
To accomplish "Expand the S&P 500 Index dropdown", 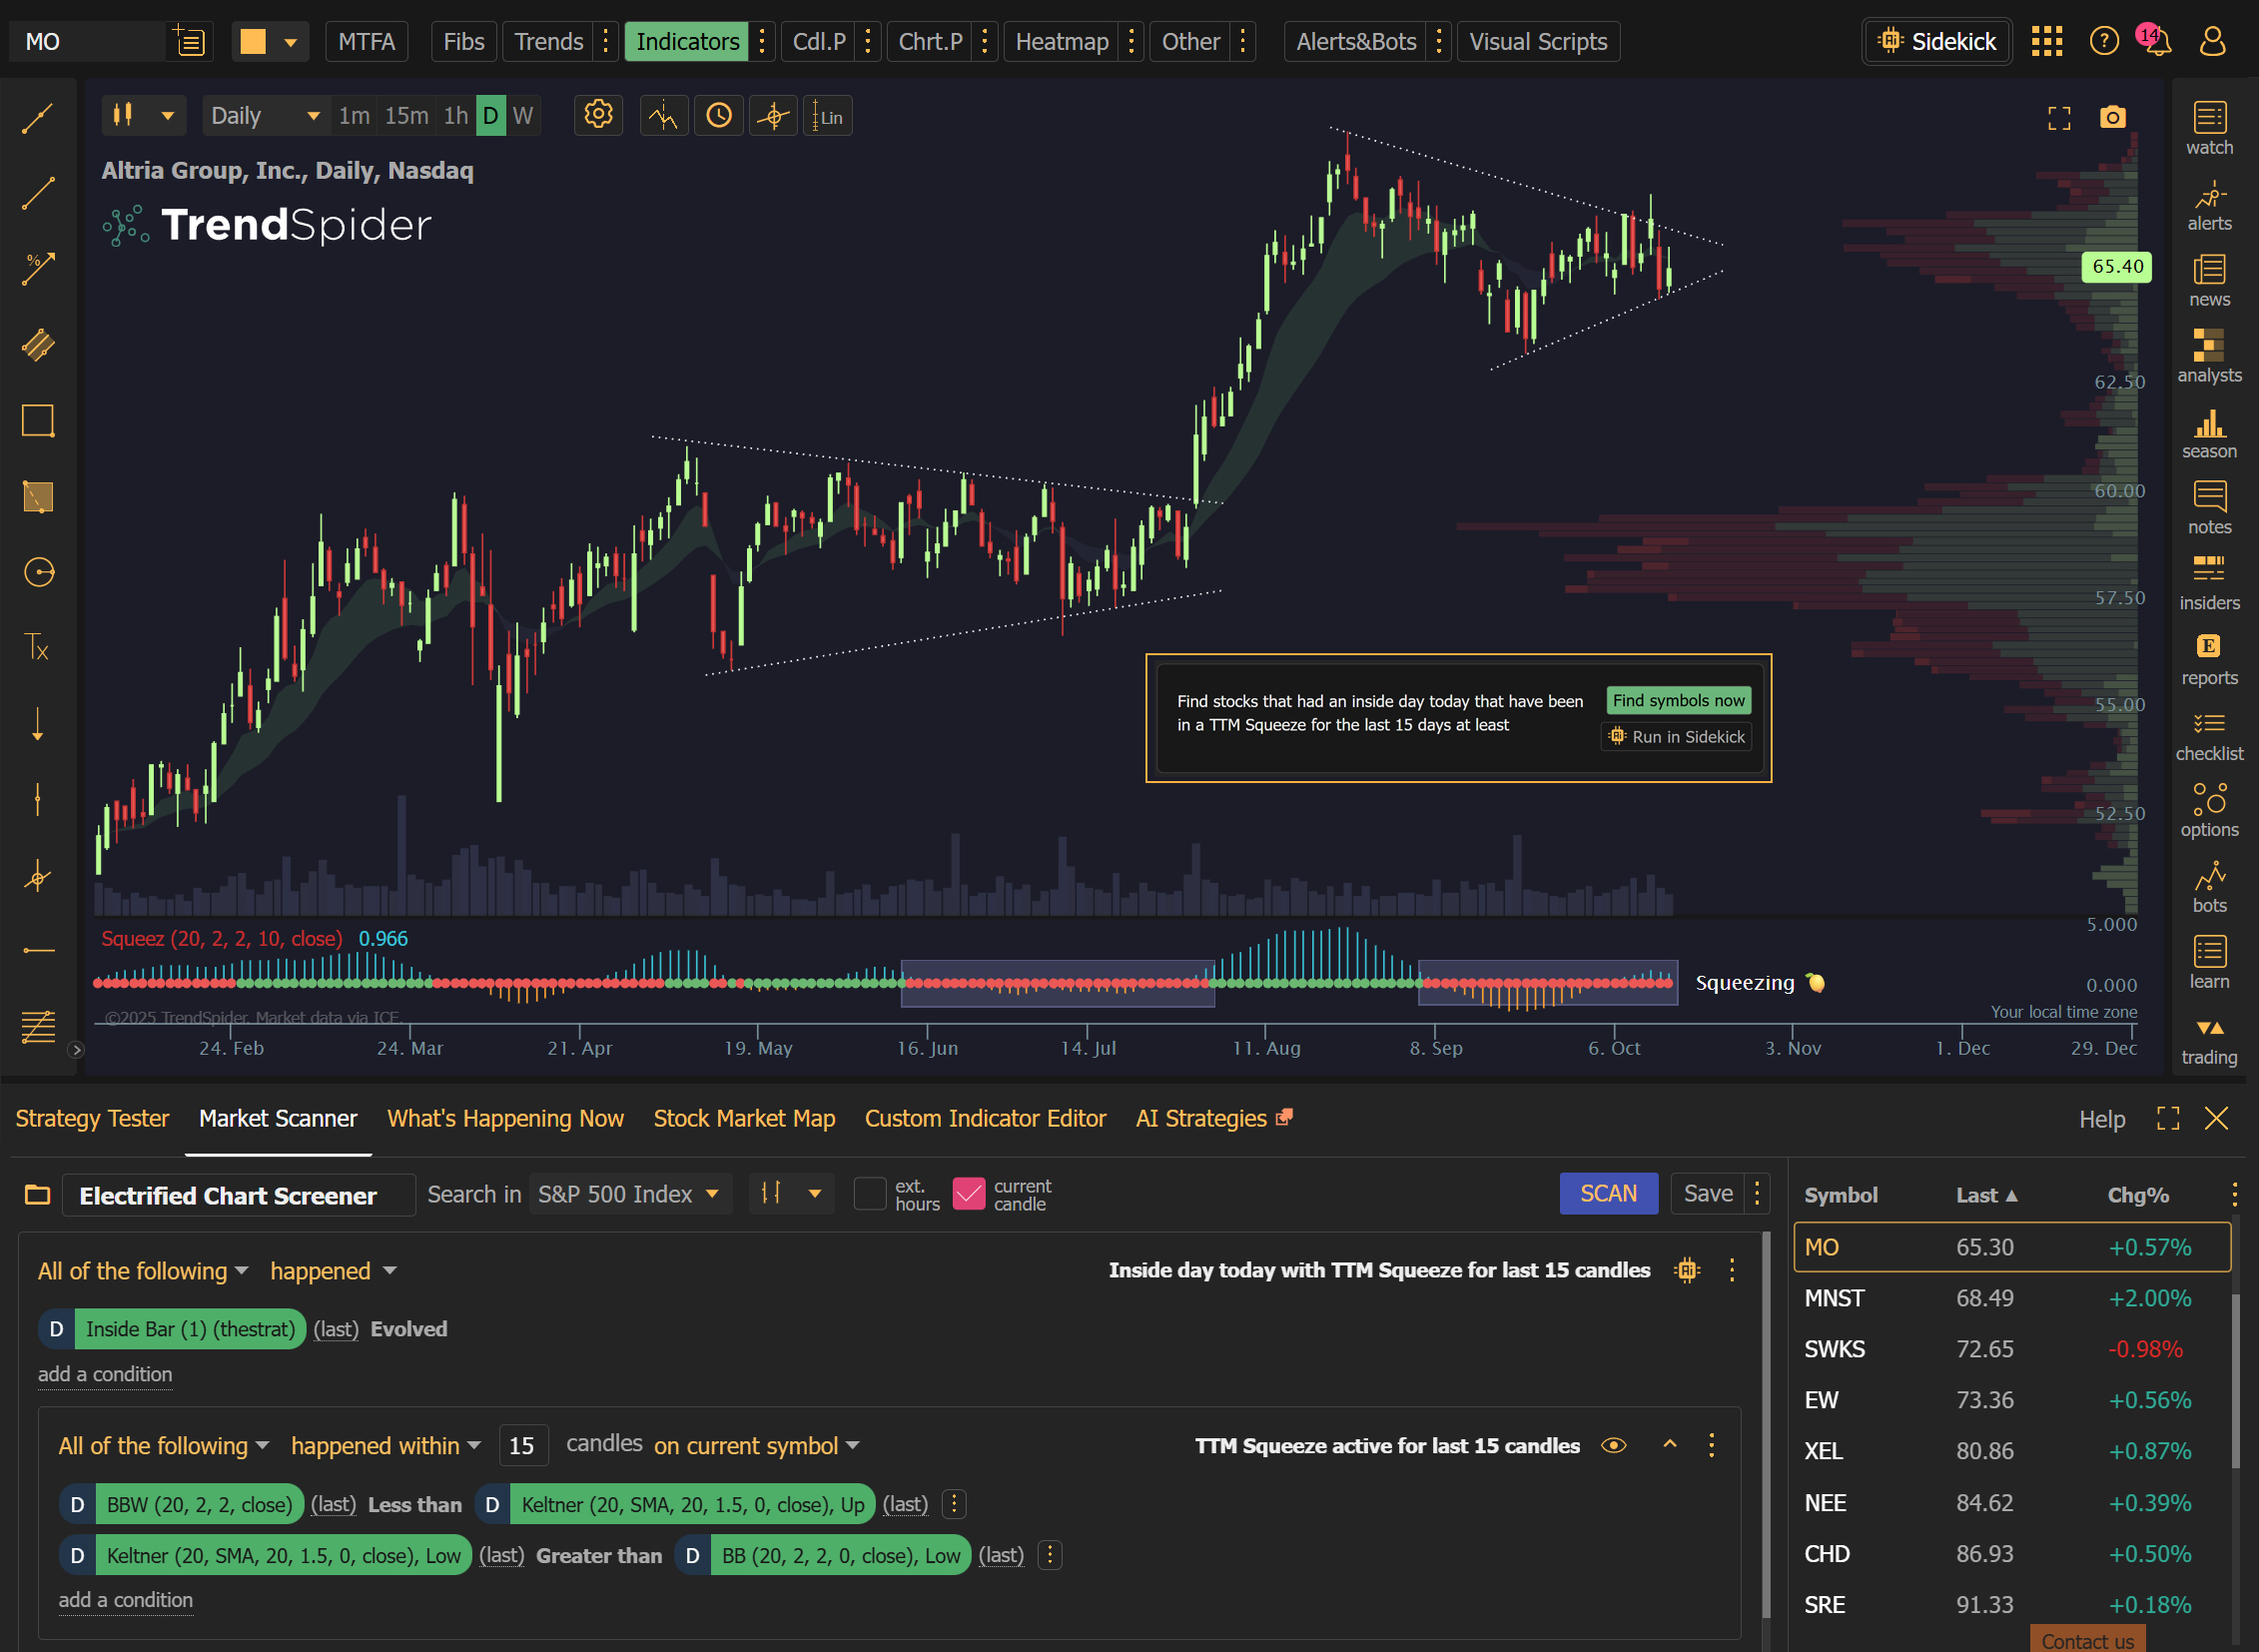I will (x=629, y=1194).
